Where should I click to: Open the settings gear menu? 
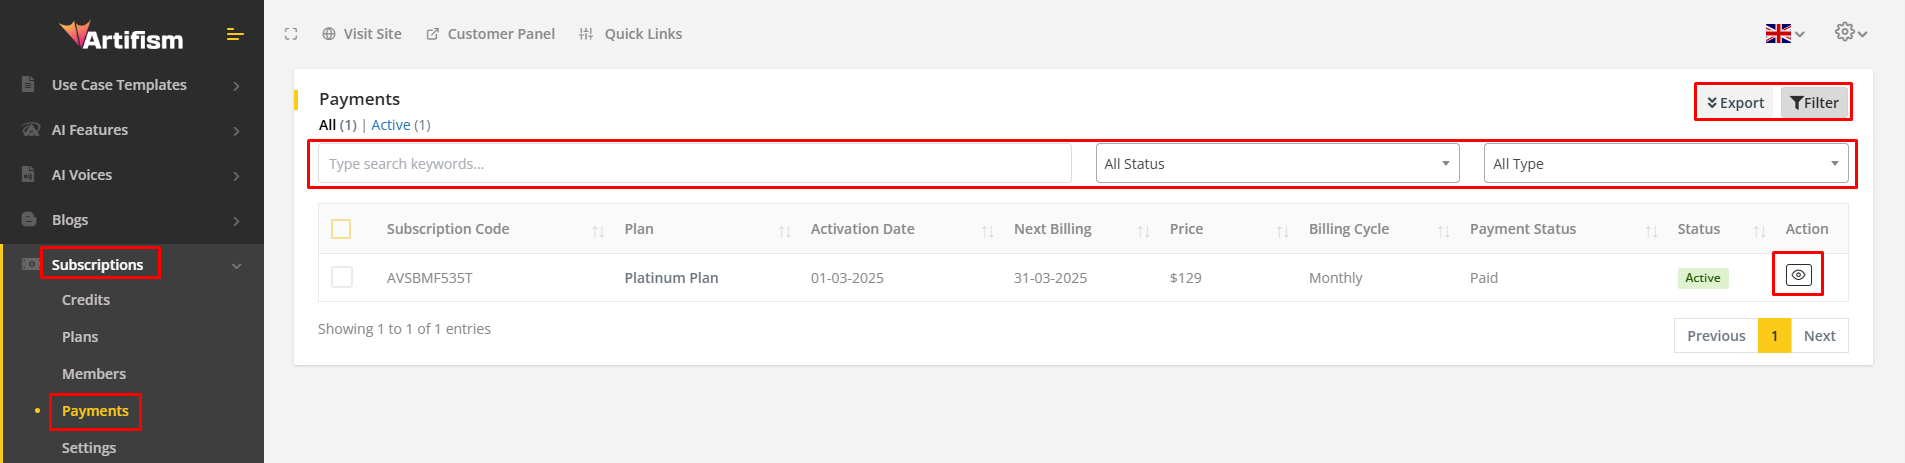tap(1850, 33)
